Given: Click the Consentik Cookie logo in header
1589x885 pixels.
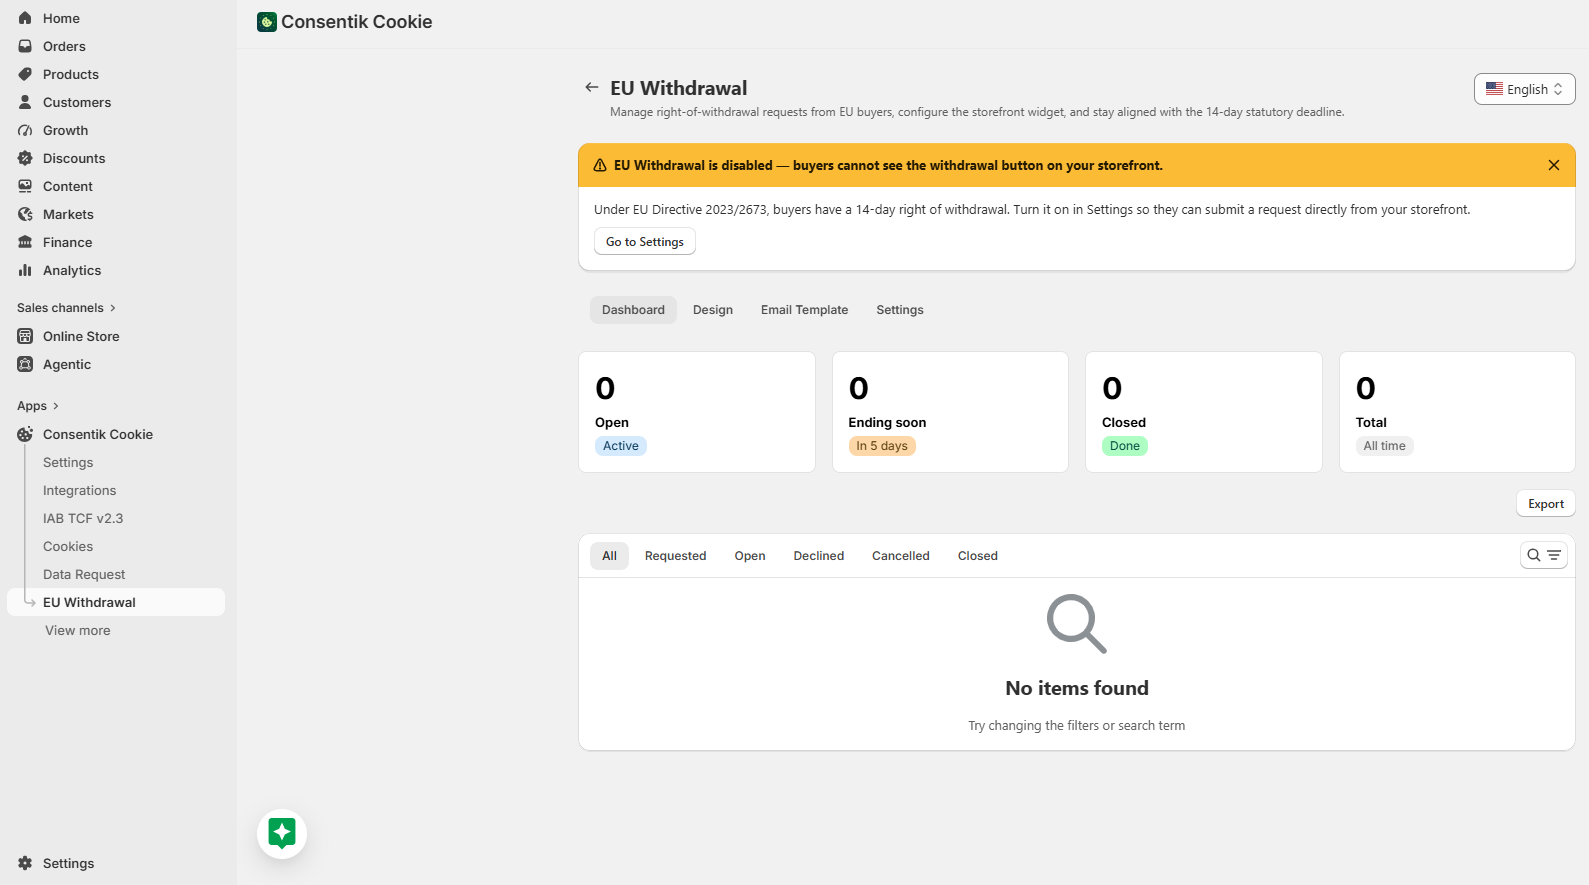Looking at the screenshot, I should 266,22.
